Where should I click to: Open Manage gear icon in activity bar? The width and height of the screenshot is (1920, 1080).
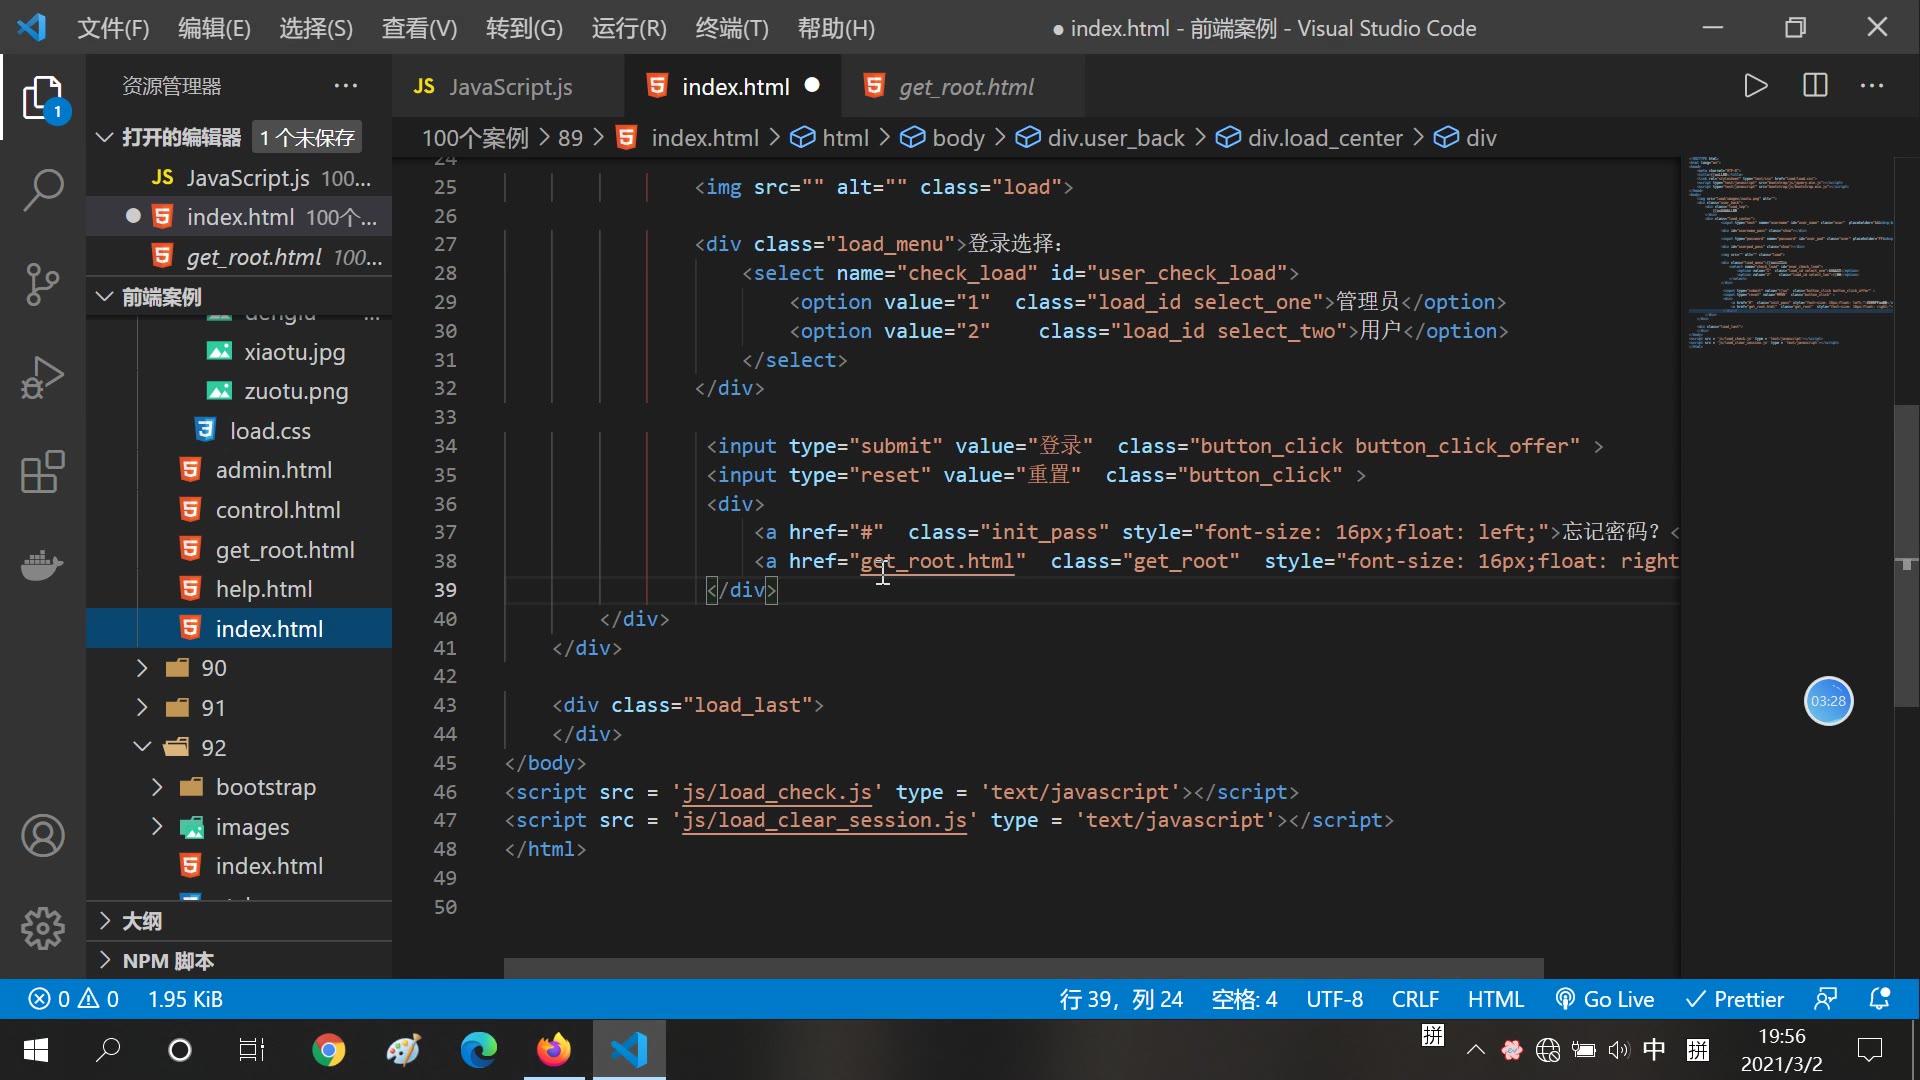pos(42,928)
